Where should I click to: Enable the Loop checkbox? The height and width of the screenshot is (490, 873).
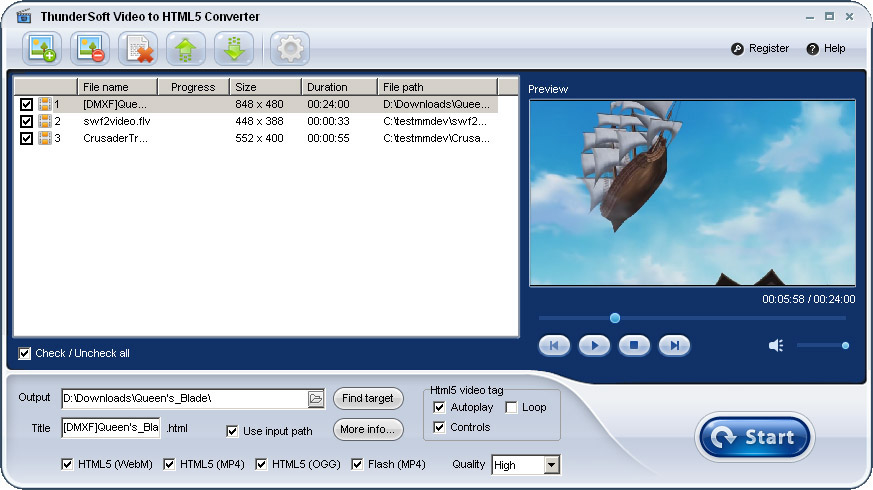(511, 407)
